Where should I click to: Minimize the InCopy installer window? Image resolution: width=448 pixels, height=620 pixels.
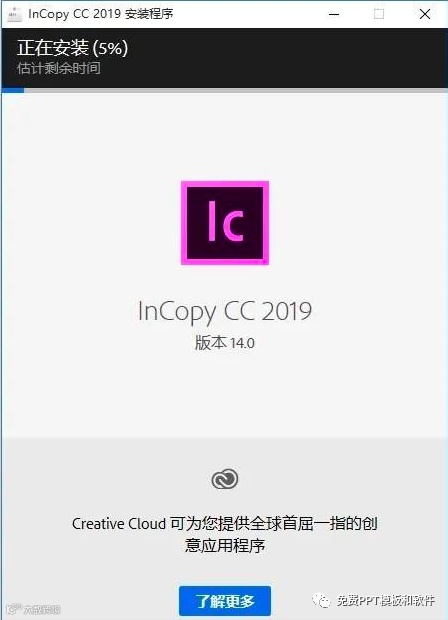pyautogui.click(x=334, y=14)
